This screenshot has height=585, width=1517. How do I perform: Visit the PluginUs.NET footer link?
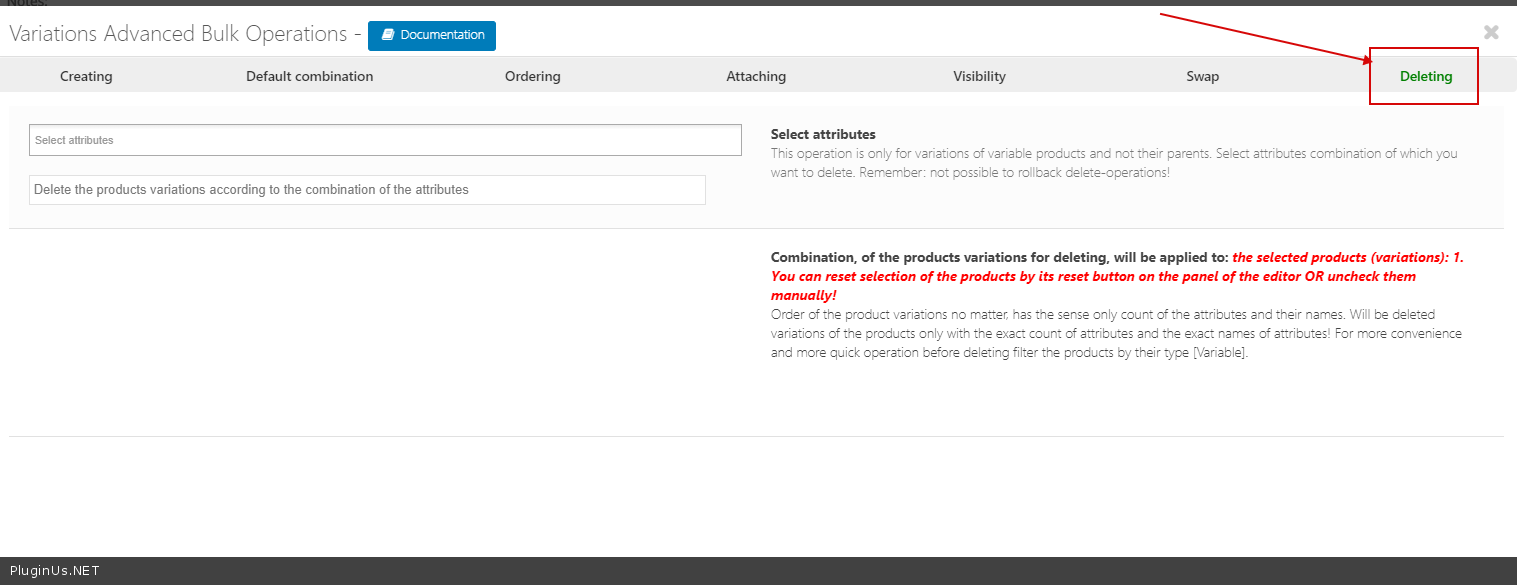coord(54,571)
